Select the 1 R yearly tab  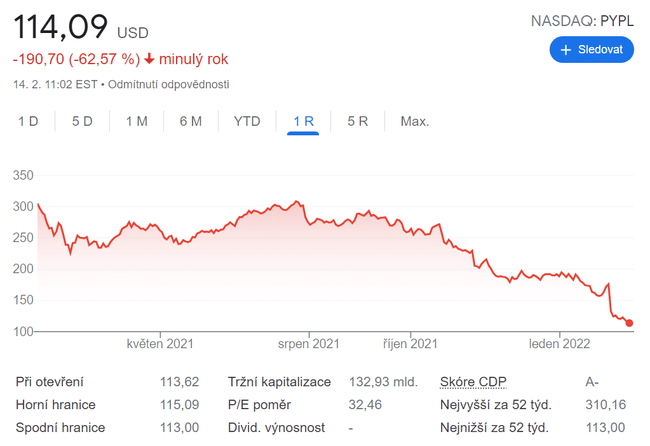pyautogui.click(x=303, y=121)
